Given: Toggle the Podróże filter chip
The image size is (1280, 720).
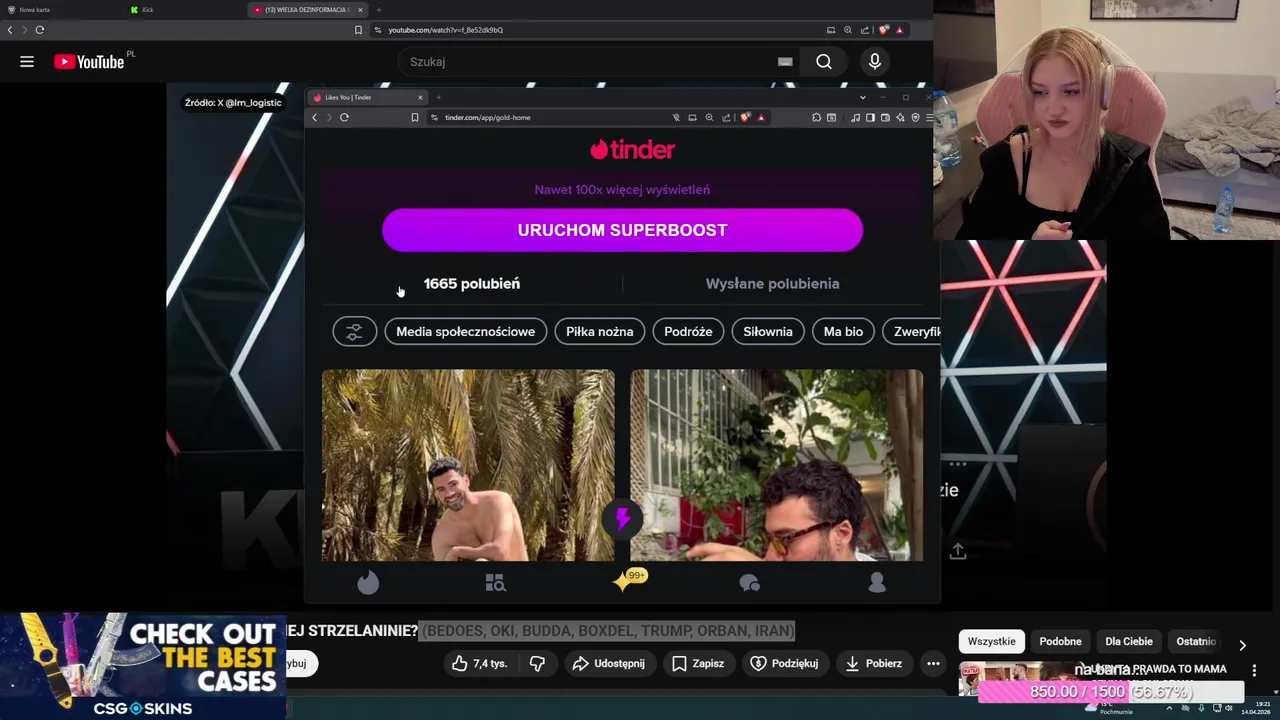Looking at the screenshot, I should 688,332.
